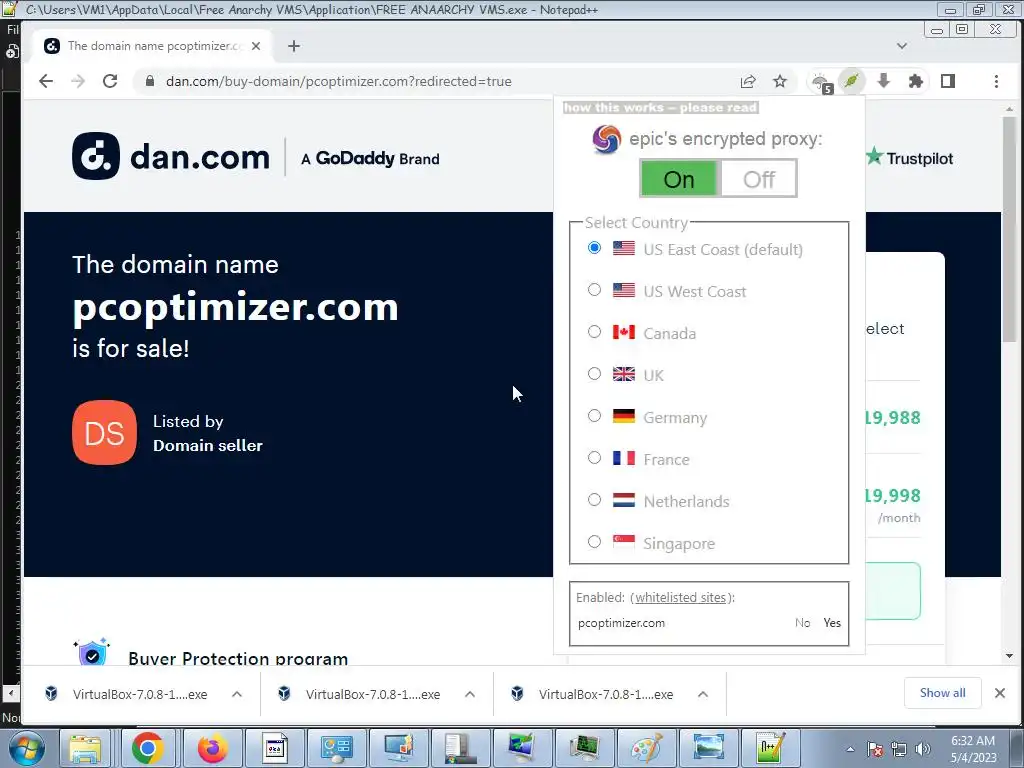Click the pcoptimizer.com whitelist entry text

(621, 623)
